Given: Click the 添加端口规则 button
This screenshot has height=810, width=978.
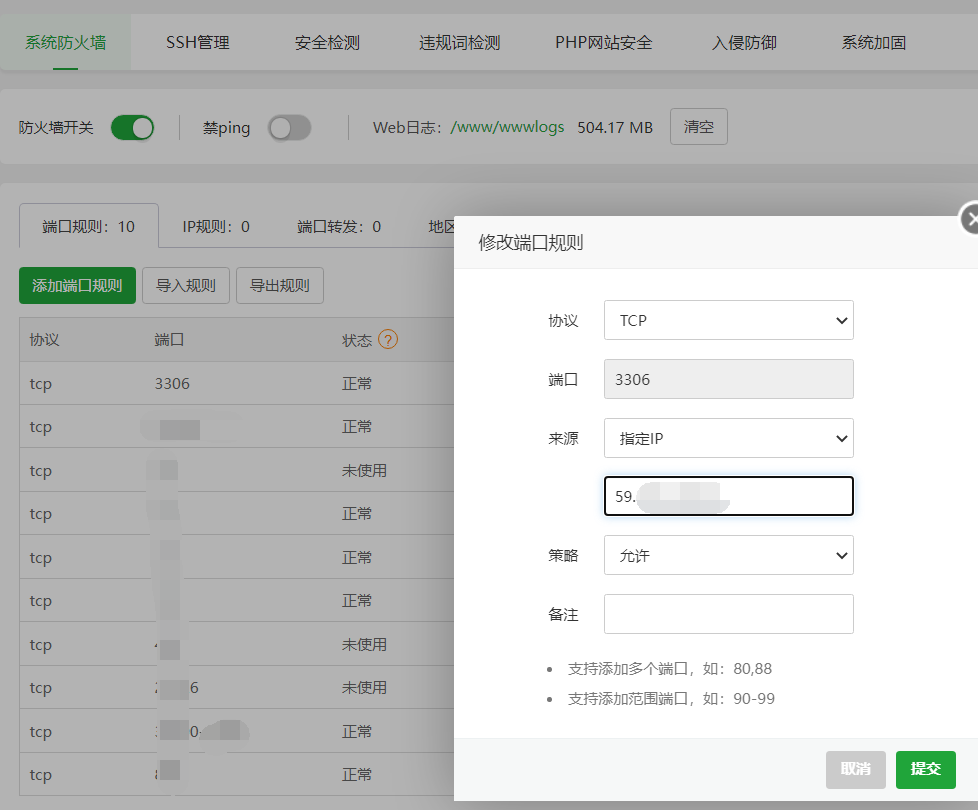Looking at the screenshot, I should [77, 285].
